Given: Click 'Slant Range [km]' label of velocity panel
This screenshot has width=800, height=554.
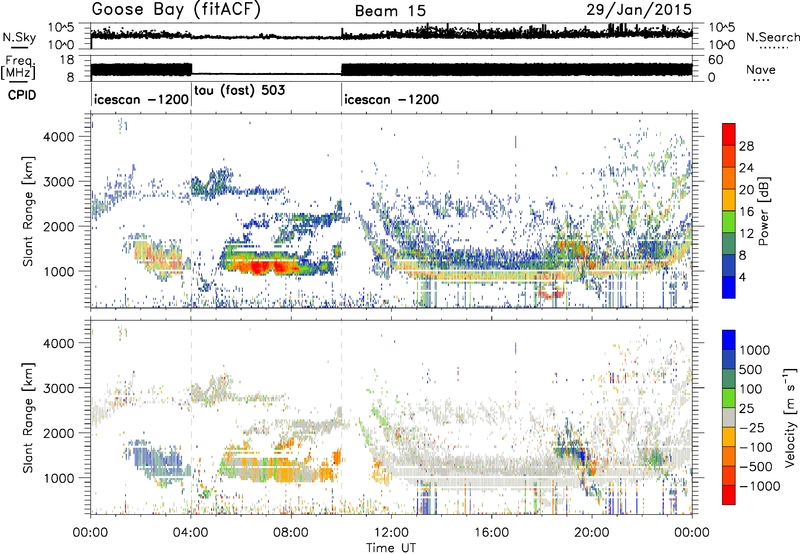Looking at the screenshot, I should (28, 418).
